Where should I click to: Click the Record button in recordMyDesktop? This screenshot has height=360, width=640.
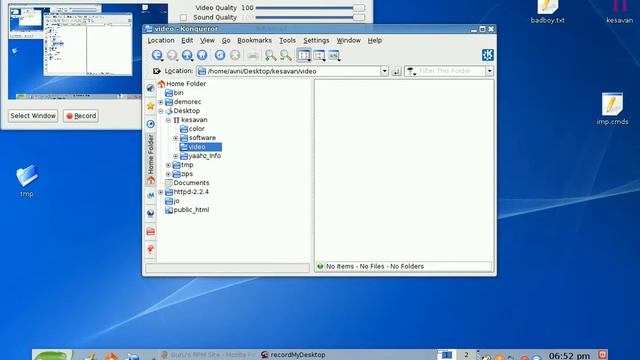[x=81, y=116]
